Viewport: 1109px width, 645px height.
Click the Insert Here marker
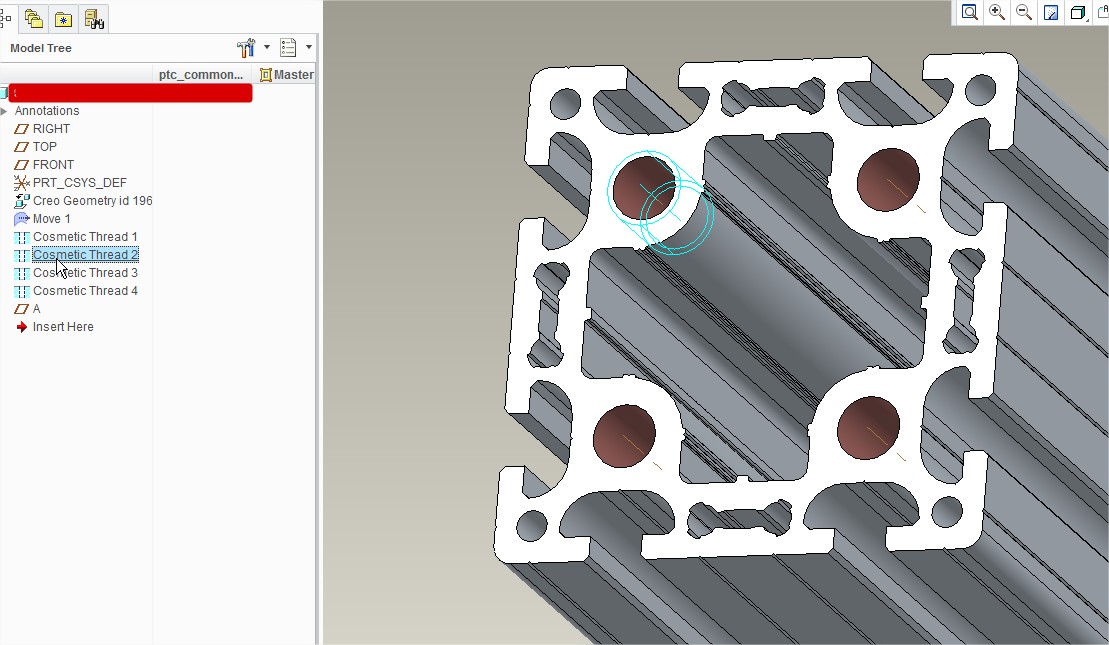(x=62, y=326)
